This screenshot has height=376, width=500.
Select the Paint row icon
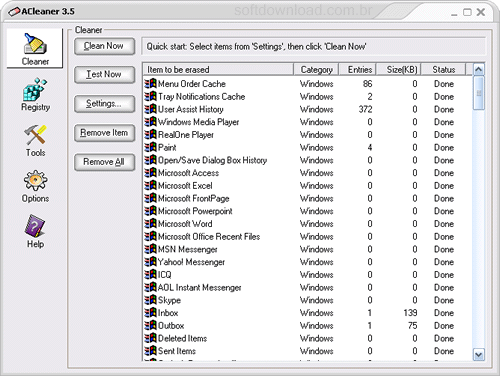click(x=150, y=147)
